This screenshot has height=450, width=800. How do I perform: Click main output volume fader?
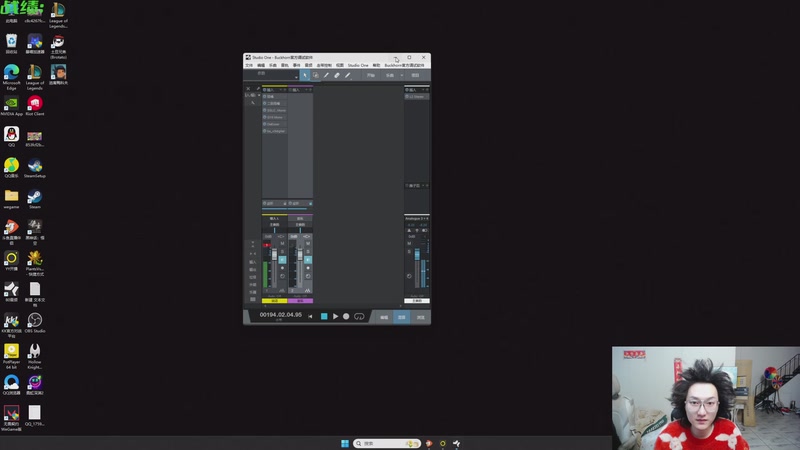[417, 254]
